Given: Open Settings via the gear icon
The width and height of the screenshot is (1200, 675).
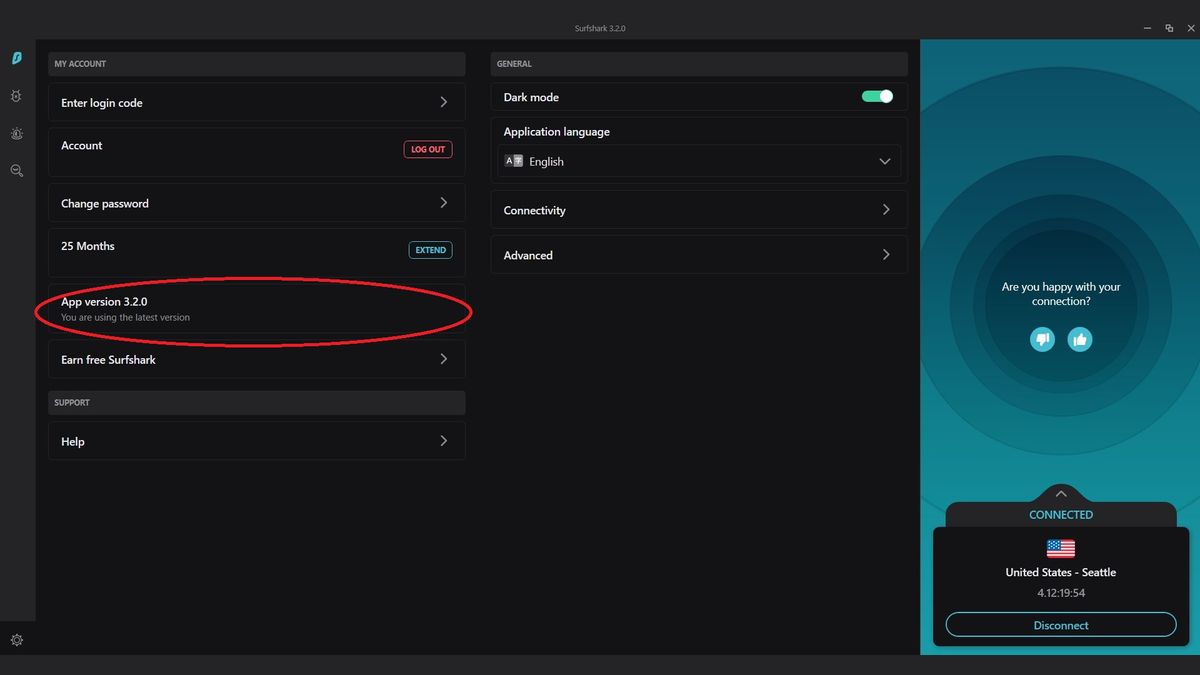Looking at the screenshot, I should click(x=16, y=639).
